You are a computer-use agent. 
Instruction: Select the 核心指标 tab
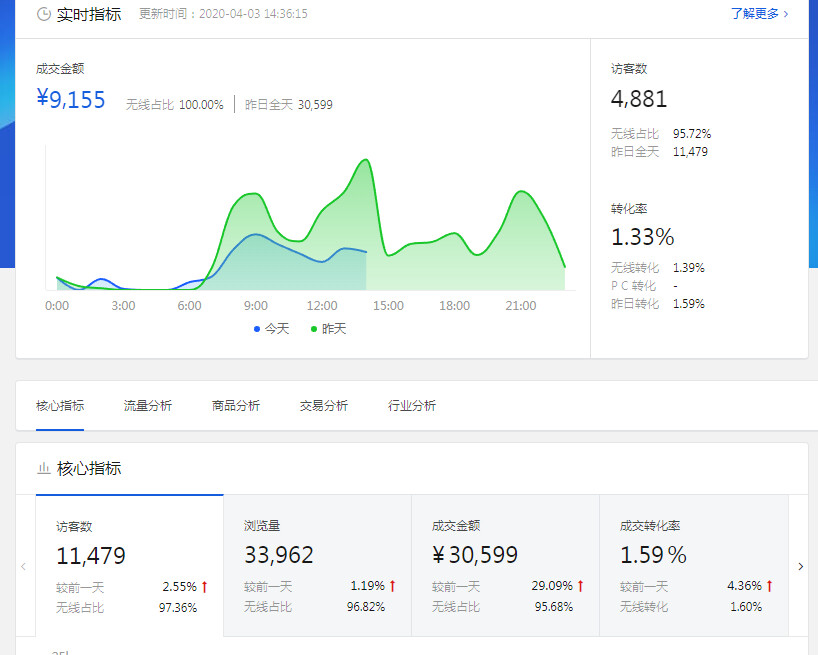pyautogui.click(x=60, y=406)
